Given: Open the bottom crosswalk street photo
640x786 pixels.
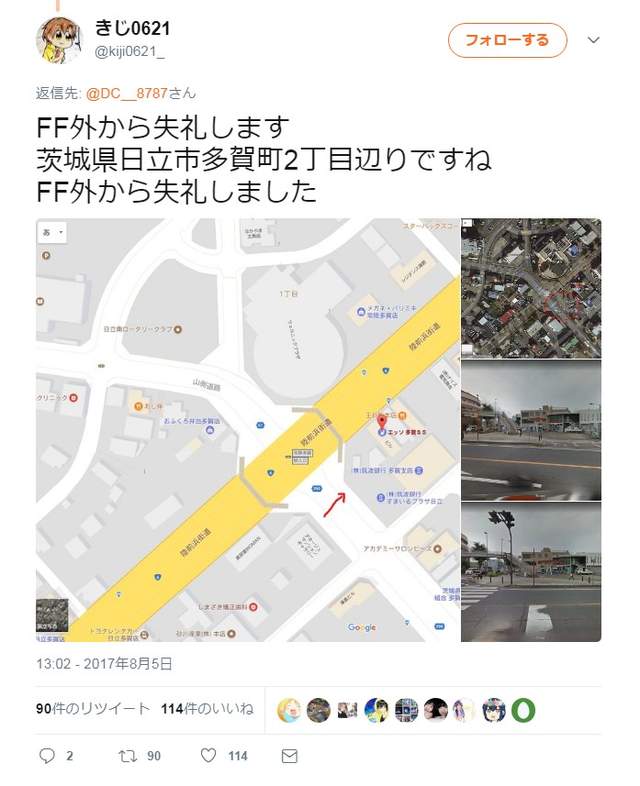Looking at the screenshot, I should 531,572.
